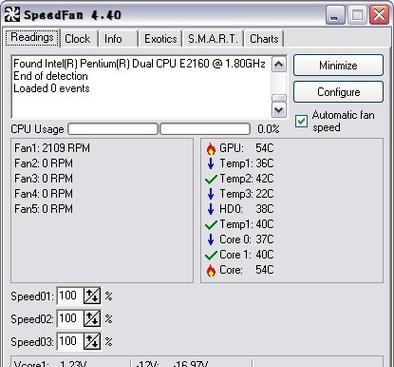The height and width of the screenshot is (367, 394).
Task: Click the 'End of detection' log line
Action: [x=51, y=76]
